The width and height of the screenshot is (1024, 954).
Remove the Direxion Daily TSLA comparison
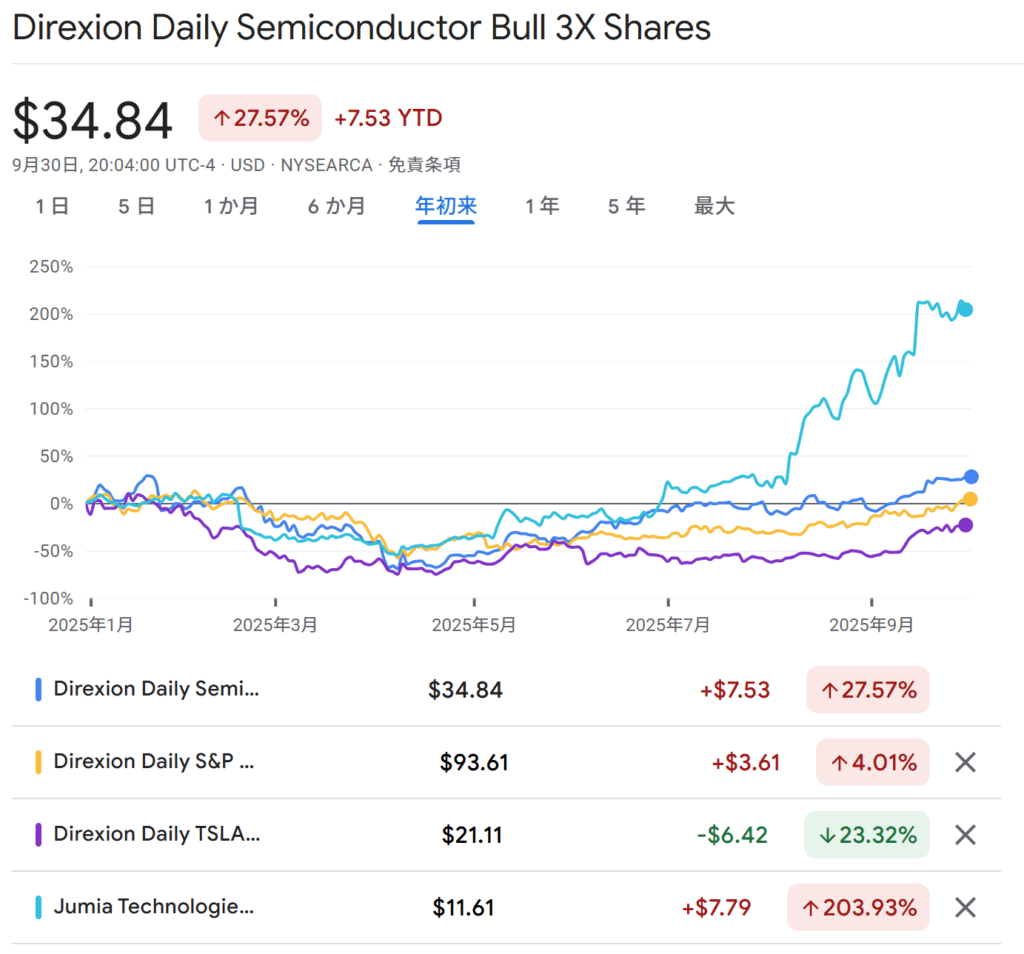(964, 835)
